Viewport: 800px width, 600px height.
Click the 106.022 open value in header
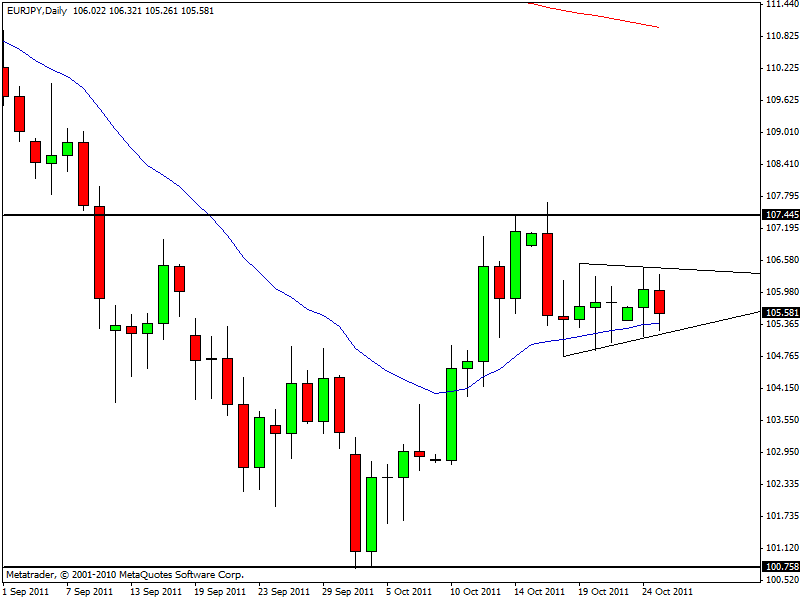(90, 10)
